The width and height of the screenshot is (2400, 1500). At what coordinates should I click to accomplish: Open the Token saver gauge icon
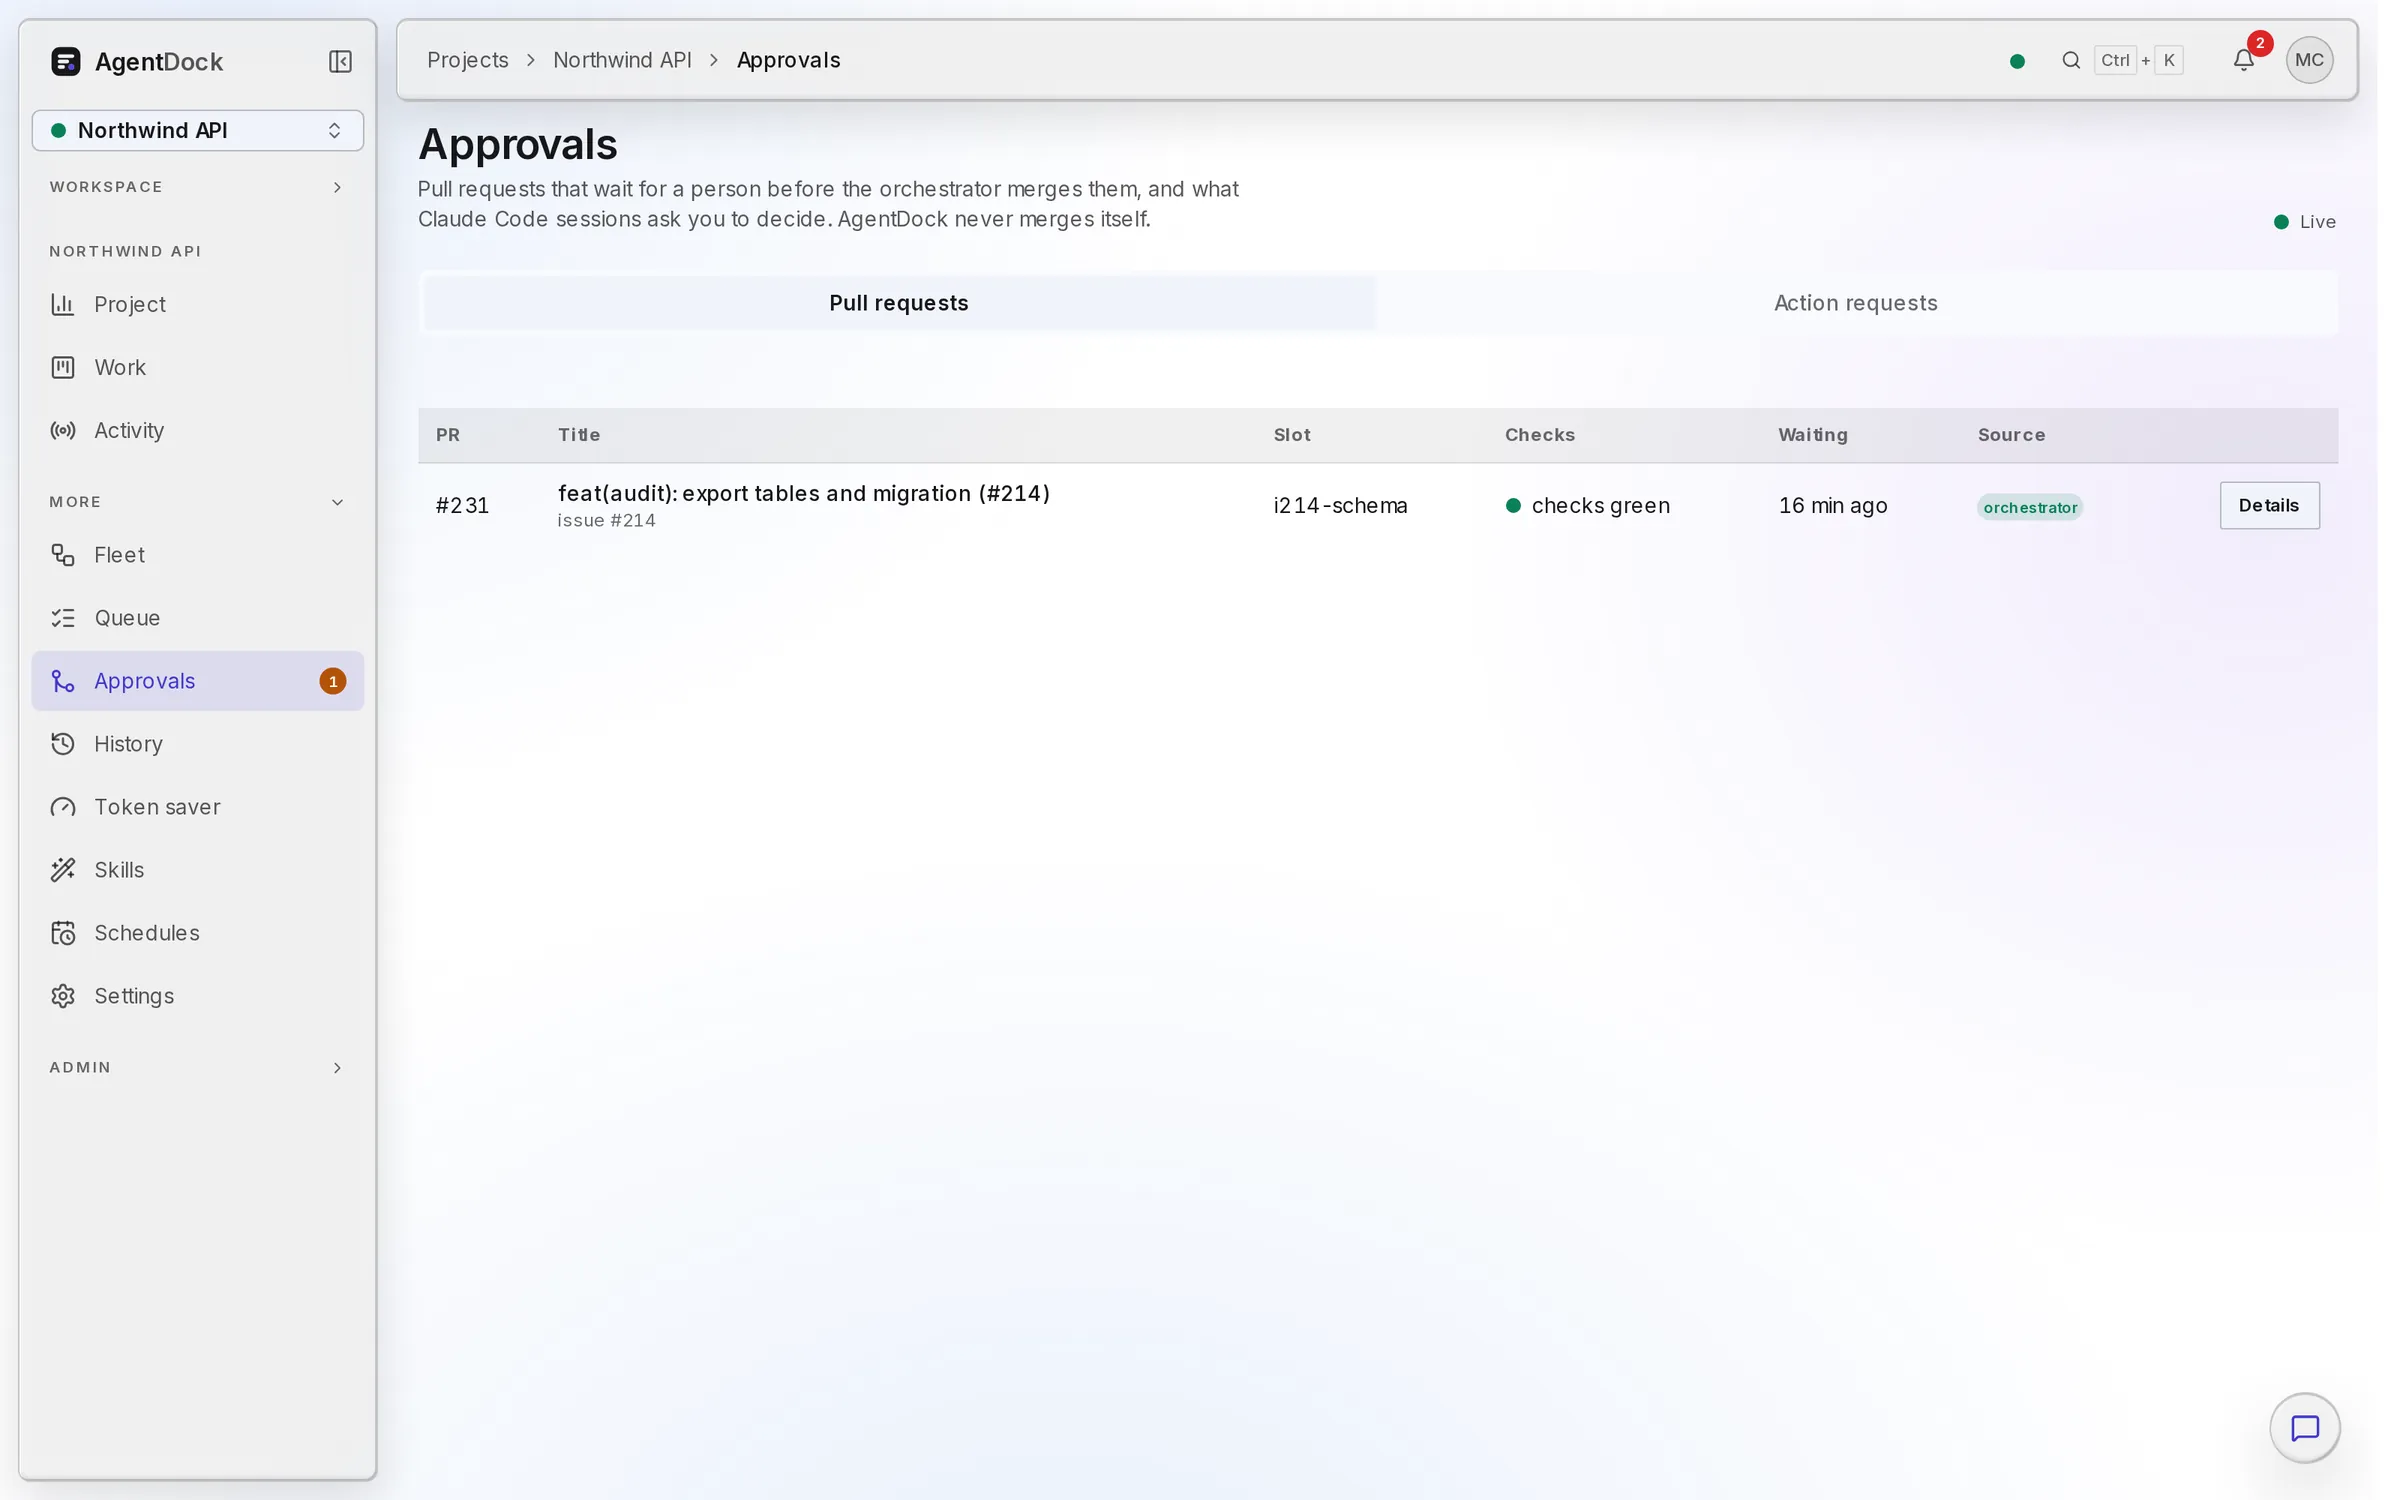coord(63,807)
